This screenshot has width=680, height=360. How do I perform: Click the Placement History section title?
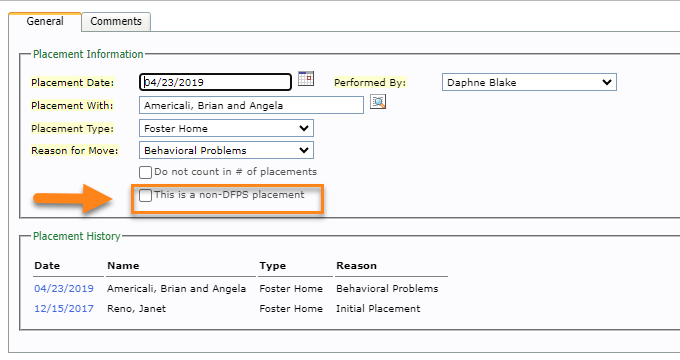click(77, 236)
